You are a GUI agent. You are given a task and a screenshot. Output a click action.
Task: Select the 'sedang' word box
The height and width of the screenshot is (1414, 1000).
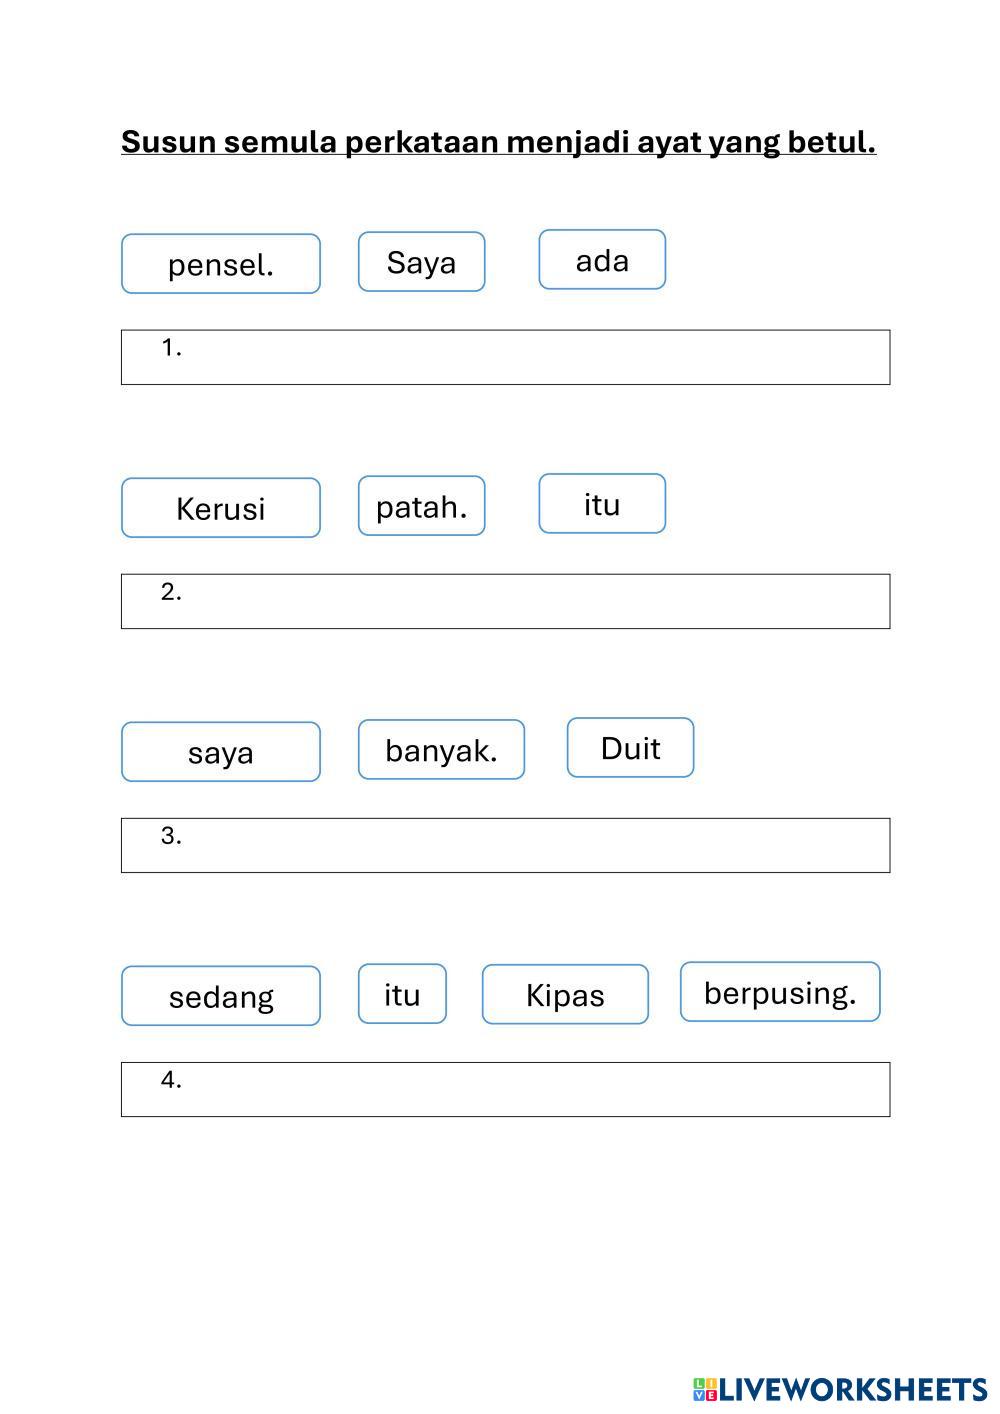(221, 996)
